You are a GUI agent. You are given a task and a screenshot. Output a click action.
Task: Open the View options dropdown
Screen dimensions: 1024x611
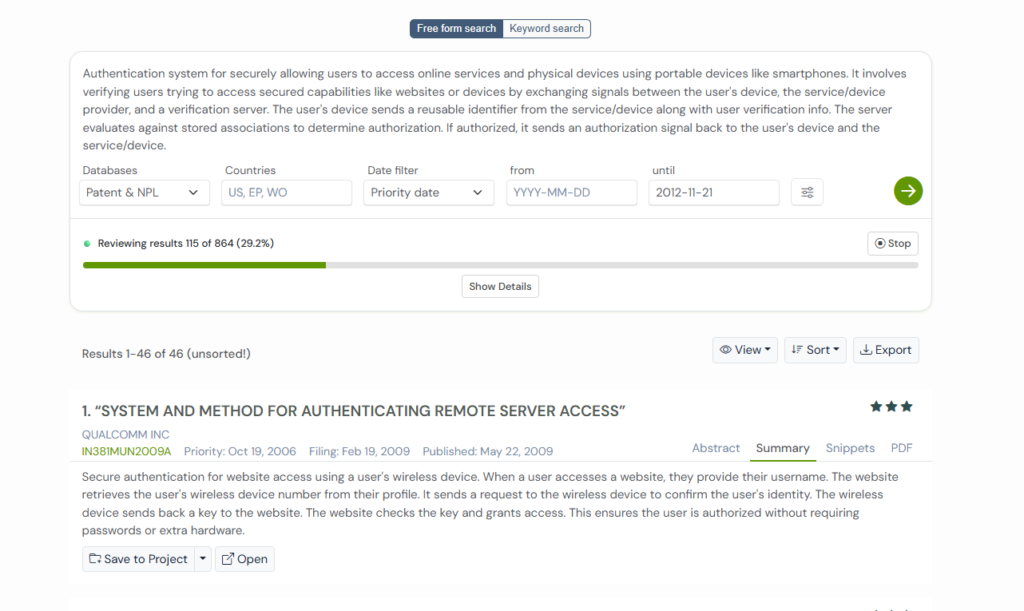click(745, 350)
